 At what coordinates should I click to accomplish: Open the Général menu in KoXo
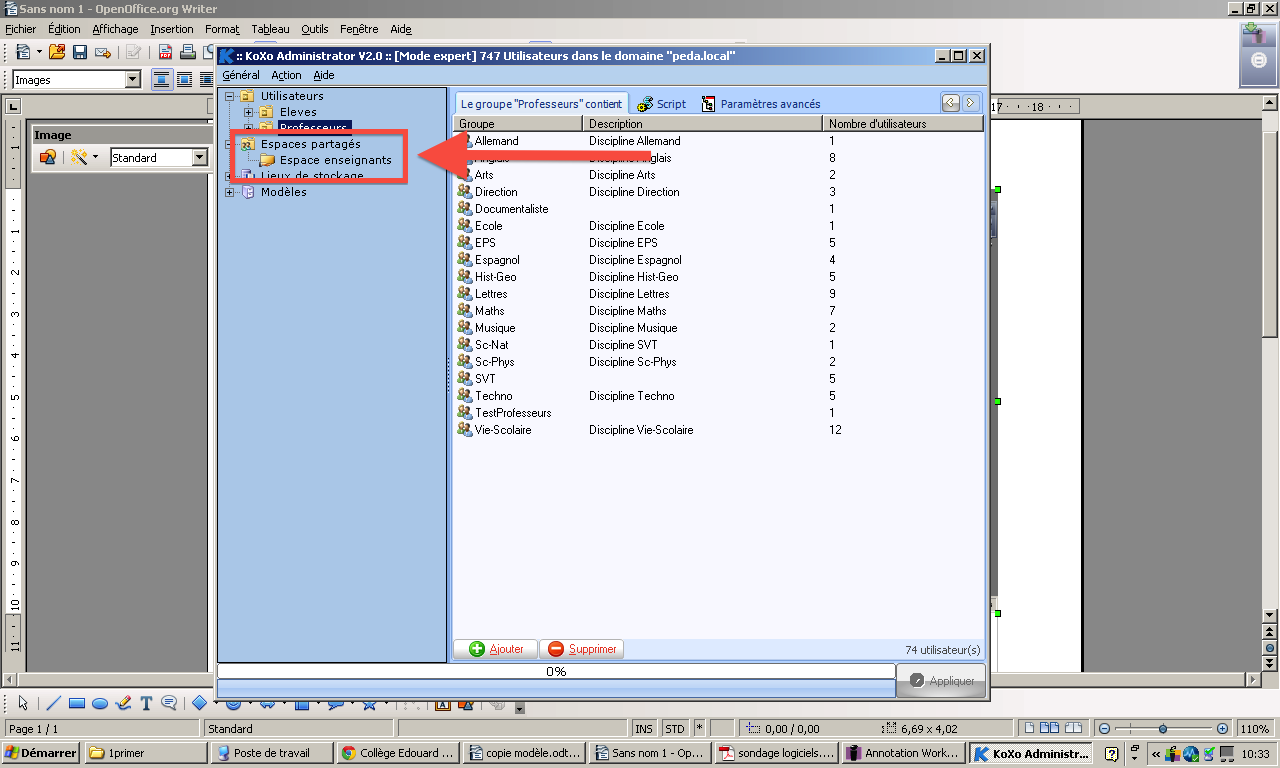[x=241, y=75]
